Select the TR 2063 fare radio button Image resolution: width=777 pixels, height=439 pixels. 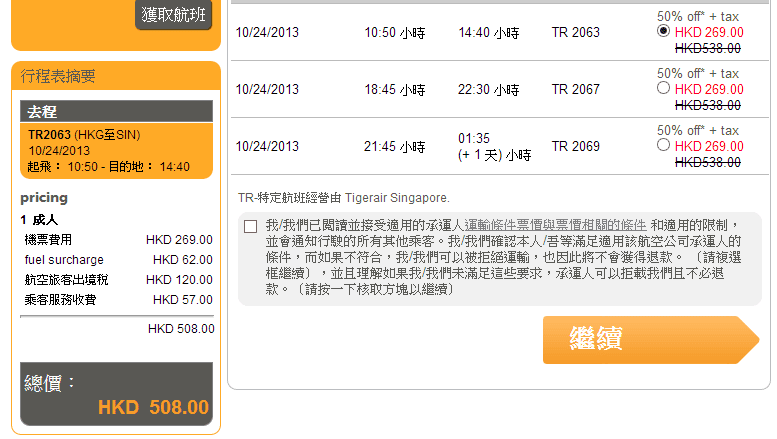coord(664,32)
